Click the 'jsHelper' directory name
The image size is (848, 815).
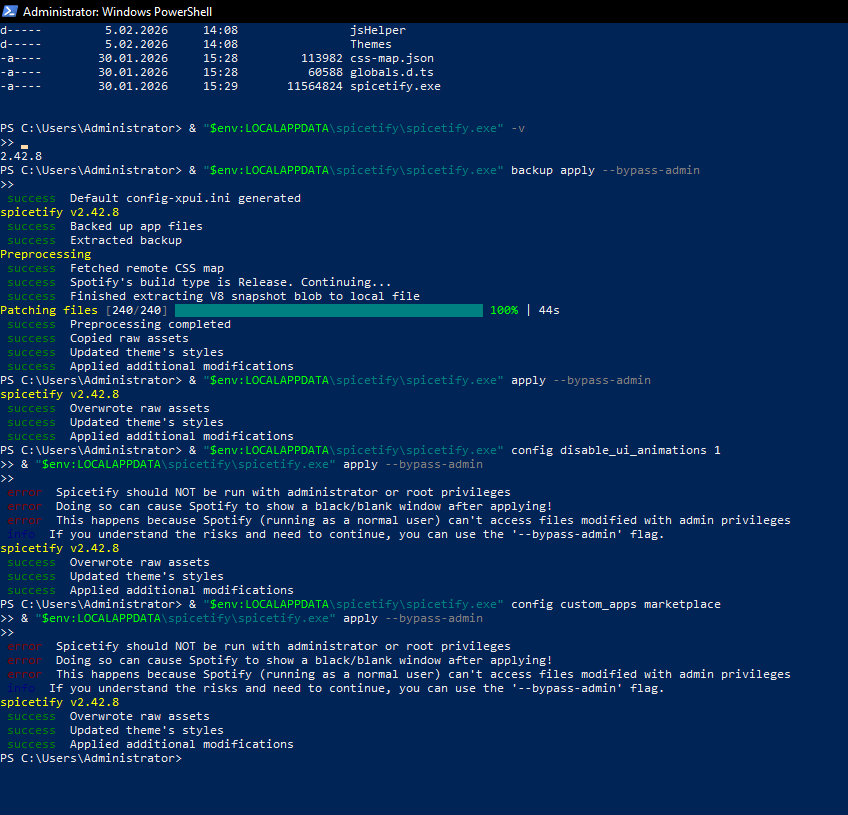tap(377, 30)
